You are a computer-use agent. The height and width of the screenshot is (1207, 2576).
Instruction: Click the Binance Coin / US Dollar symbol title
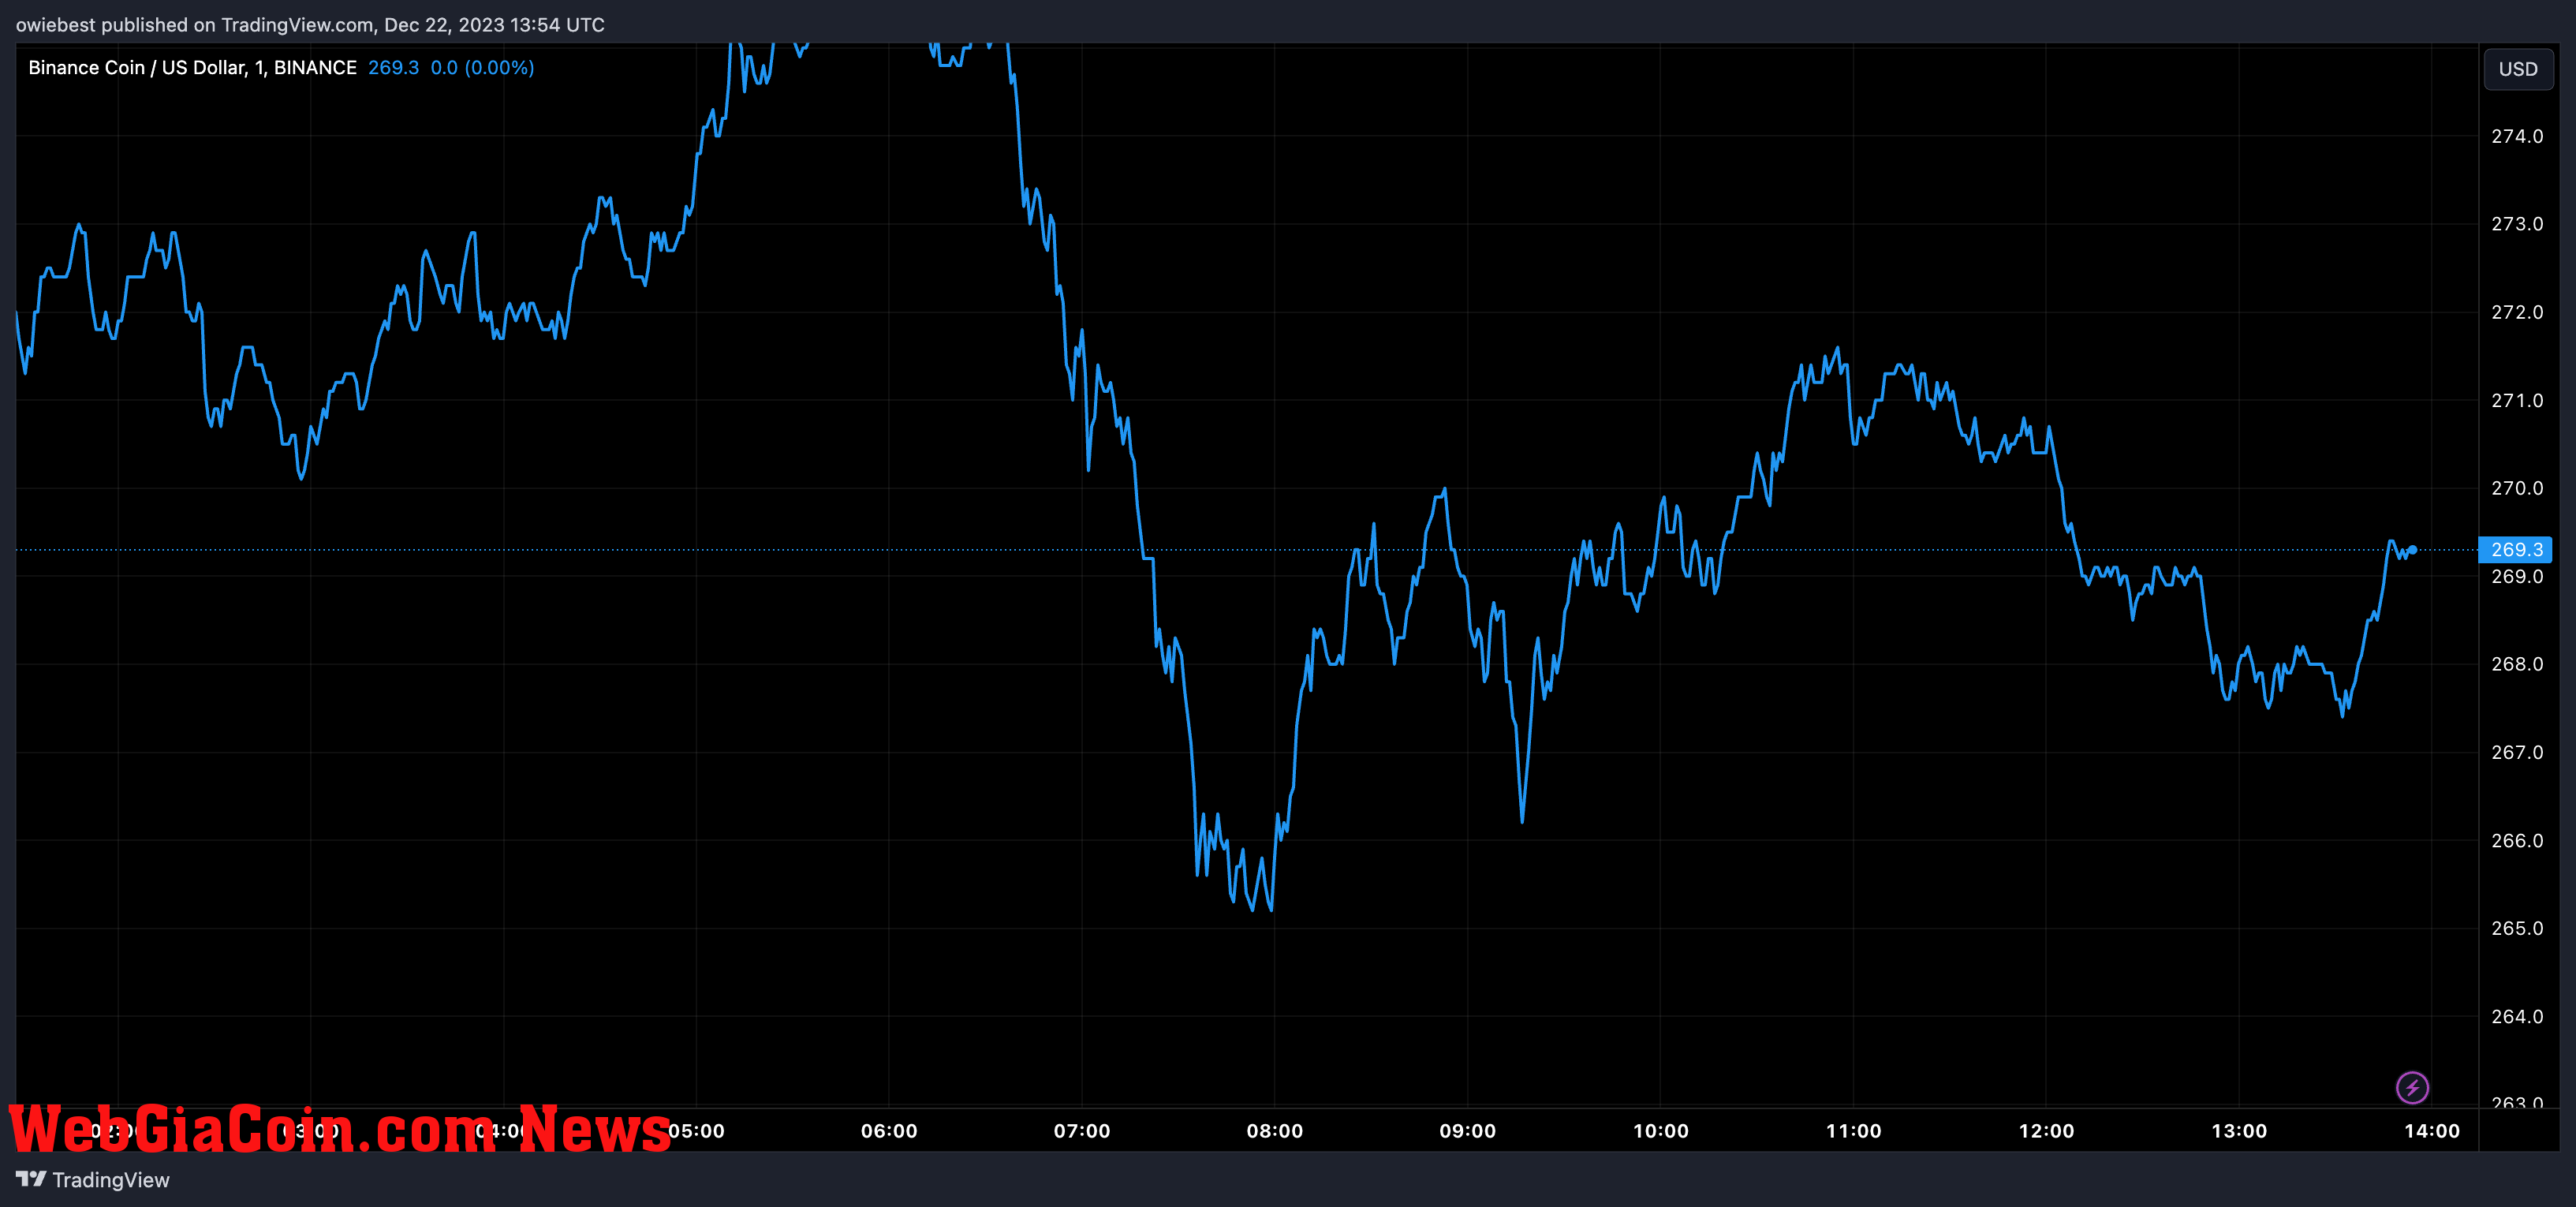pos(192,67)
